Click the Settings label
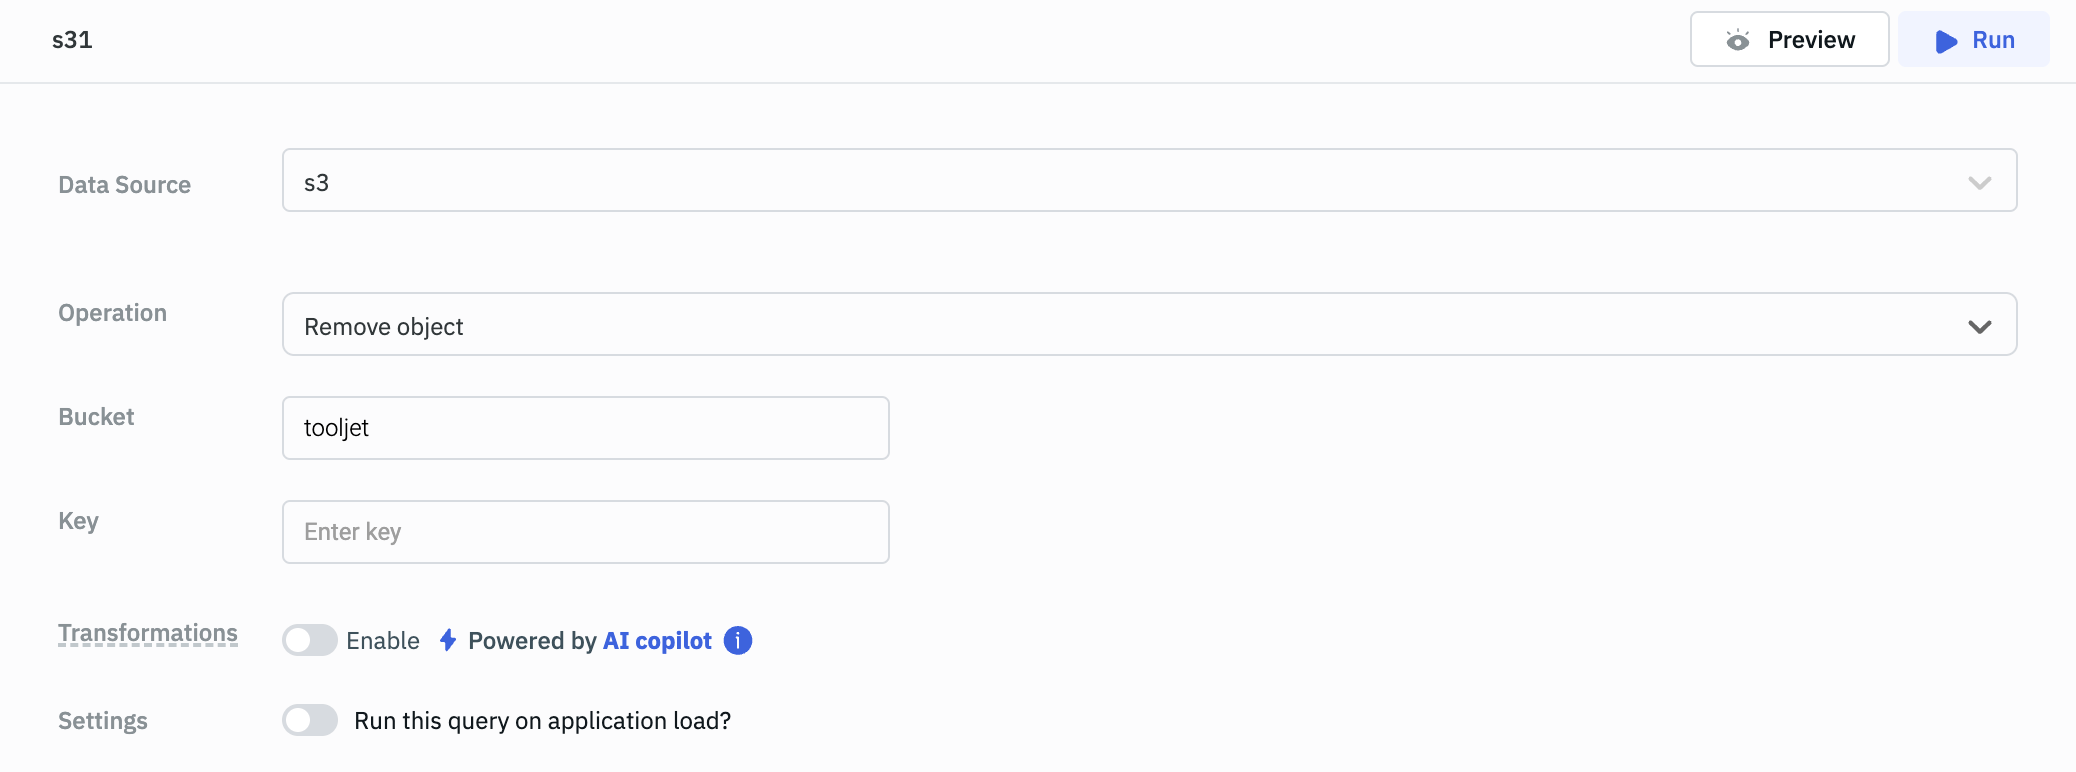The height and width of the screenshot is (772, 2076). coord(103,721)
